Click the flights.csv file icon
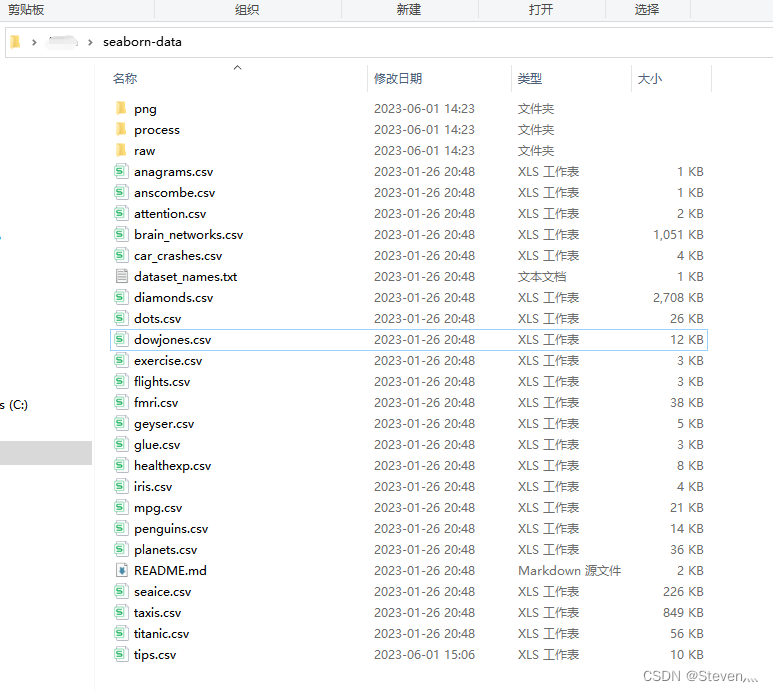This screenshot has width=773, height=692. click(x=121, y=381)
